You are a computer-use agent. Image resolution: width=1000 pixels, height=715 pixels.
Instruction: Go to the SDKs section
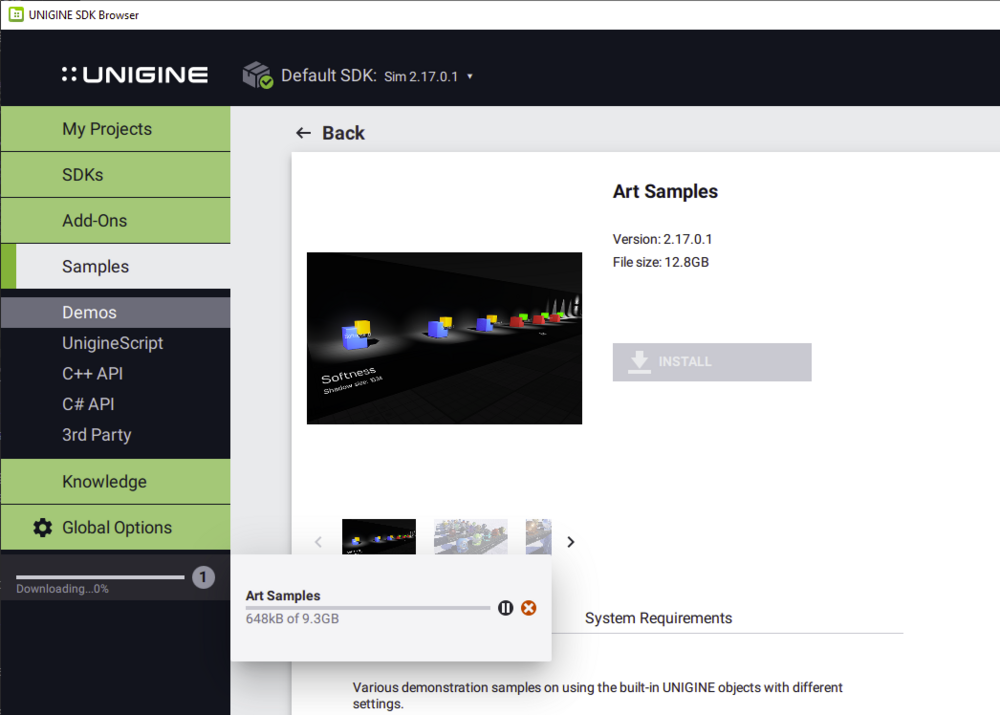click(83, 175)
